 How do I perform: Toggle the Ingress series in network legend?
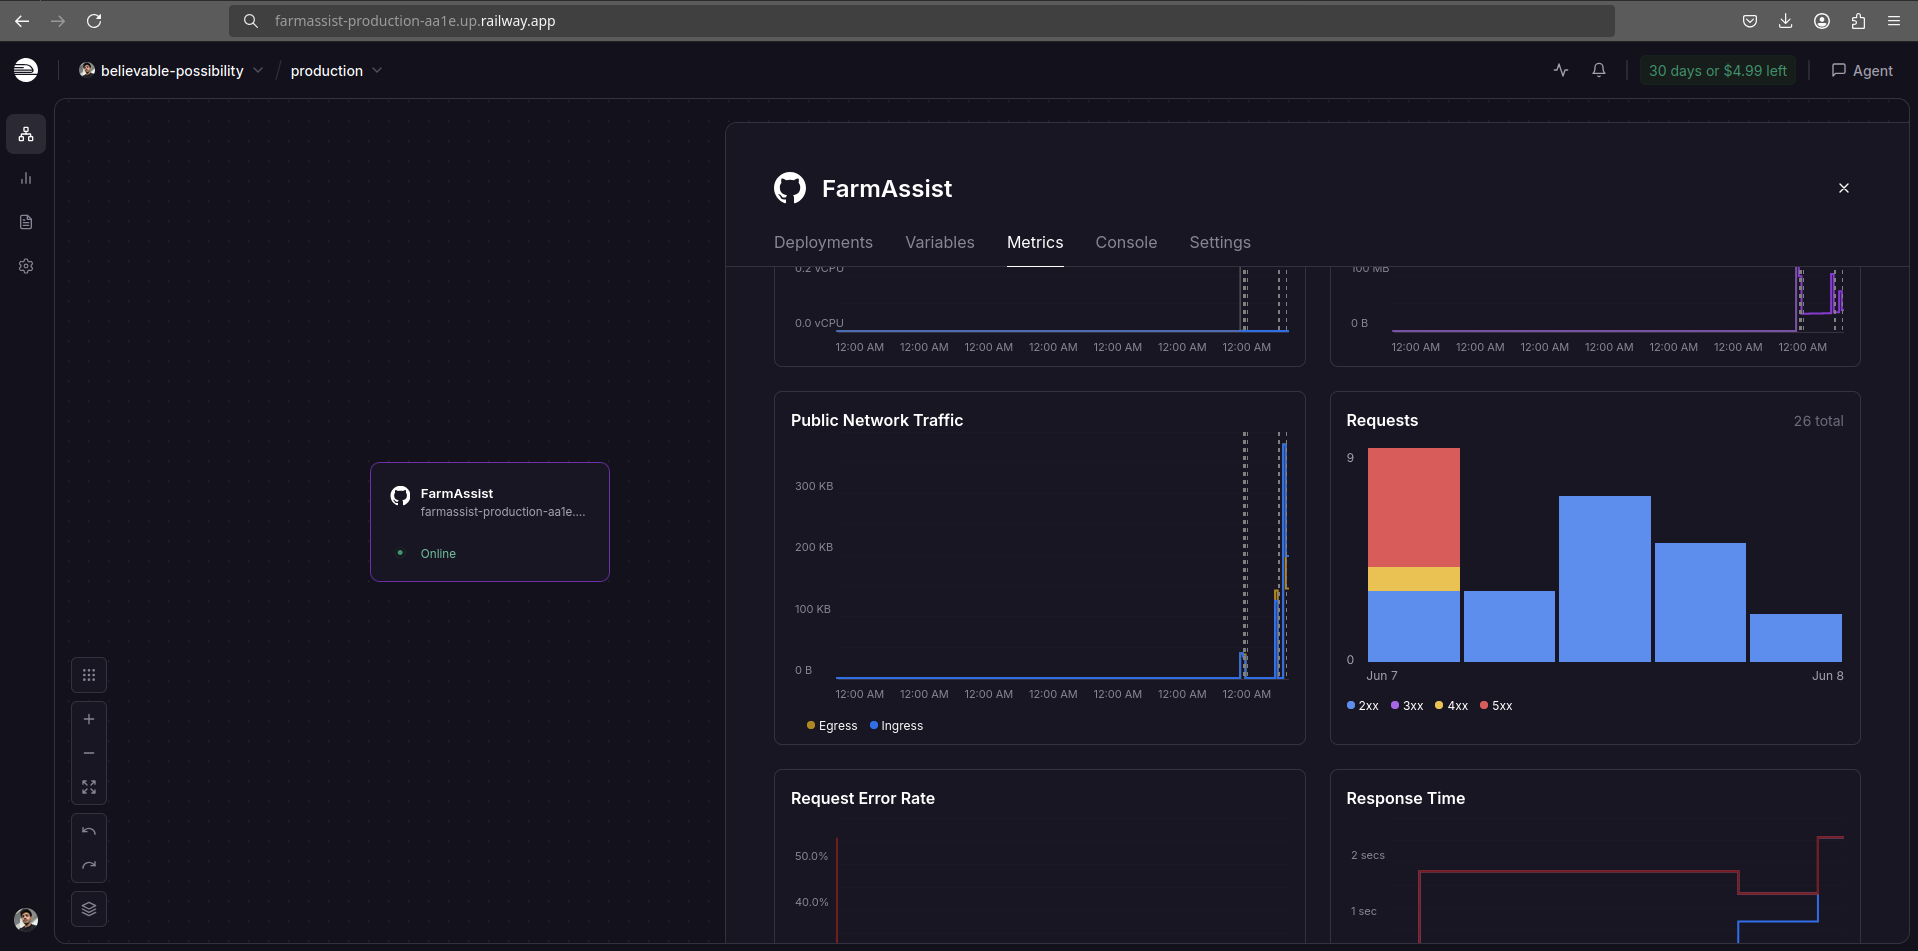(897, 726)
